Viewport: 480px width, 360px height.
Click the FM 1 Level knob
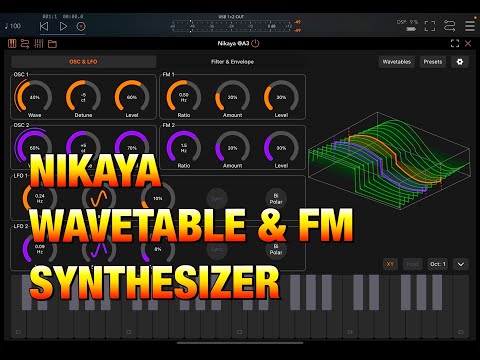pyautogui.click(x=281, y=97)
